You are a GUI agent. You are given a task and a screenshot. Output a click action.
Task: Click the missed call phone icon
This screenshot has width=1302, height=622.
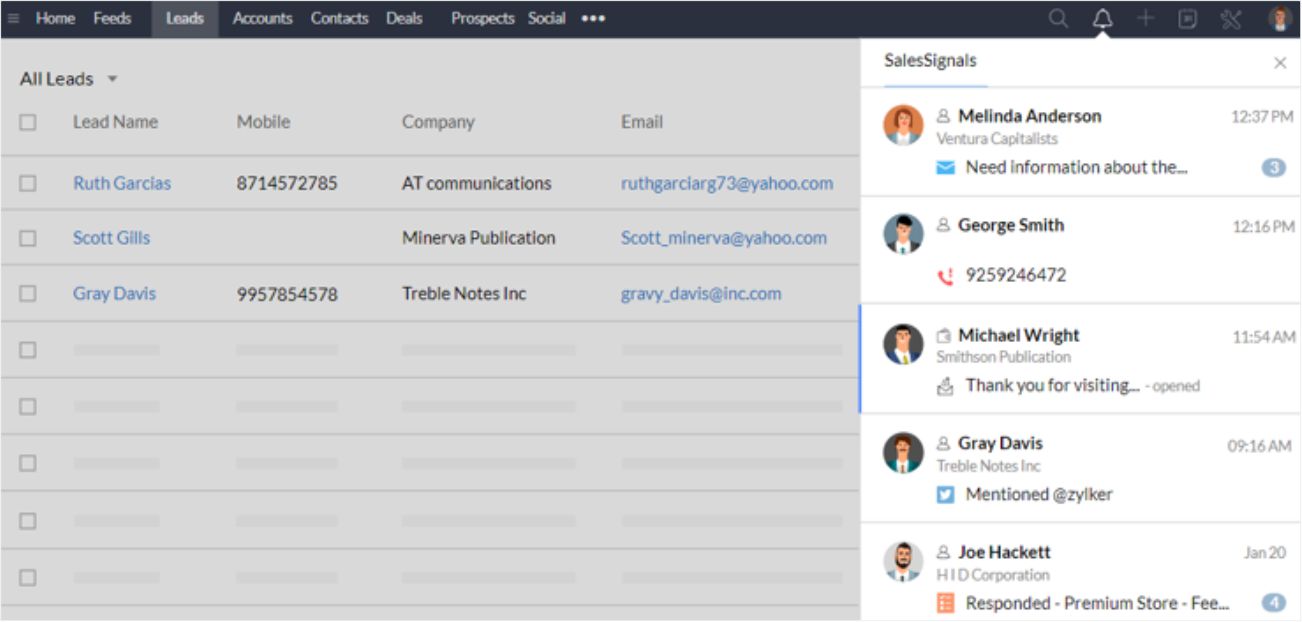coord(945,276)
